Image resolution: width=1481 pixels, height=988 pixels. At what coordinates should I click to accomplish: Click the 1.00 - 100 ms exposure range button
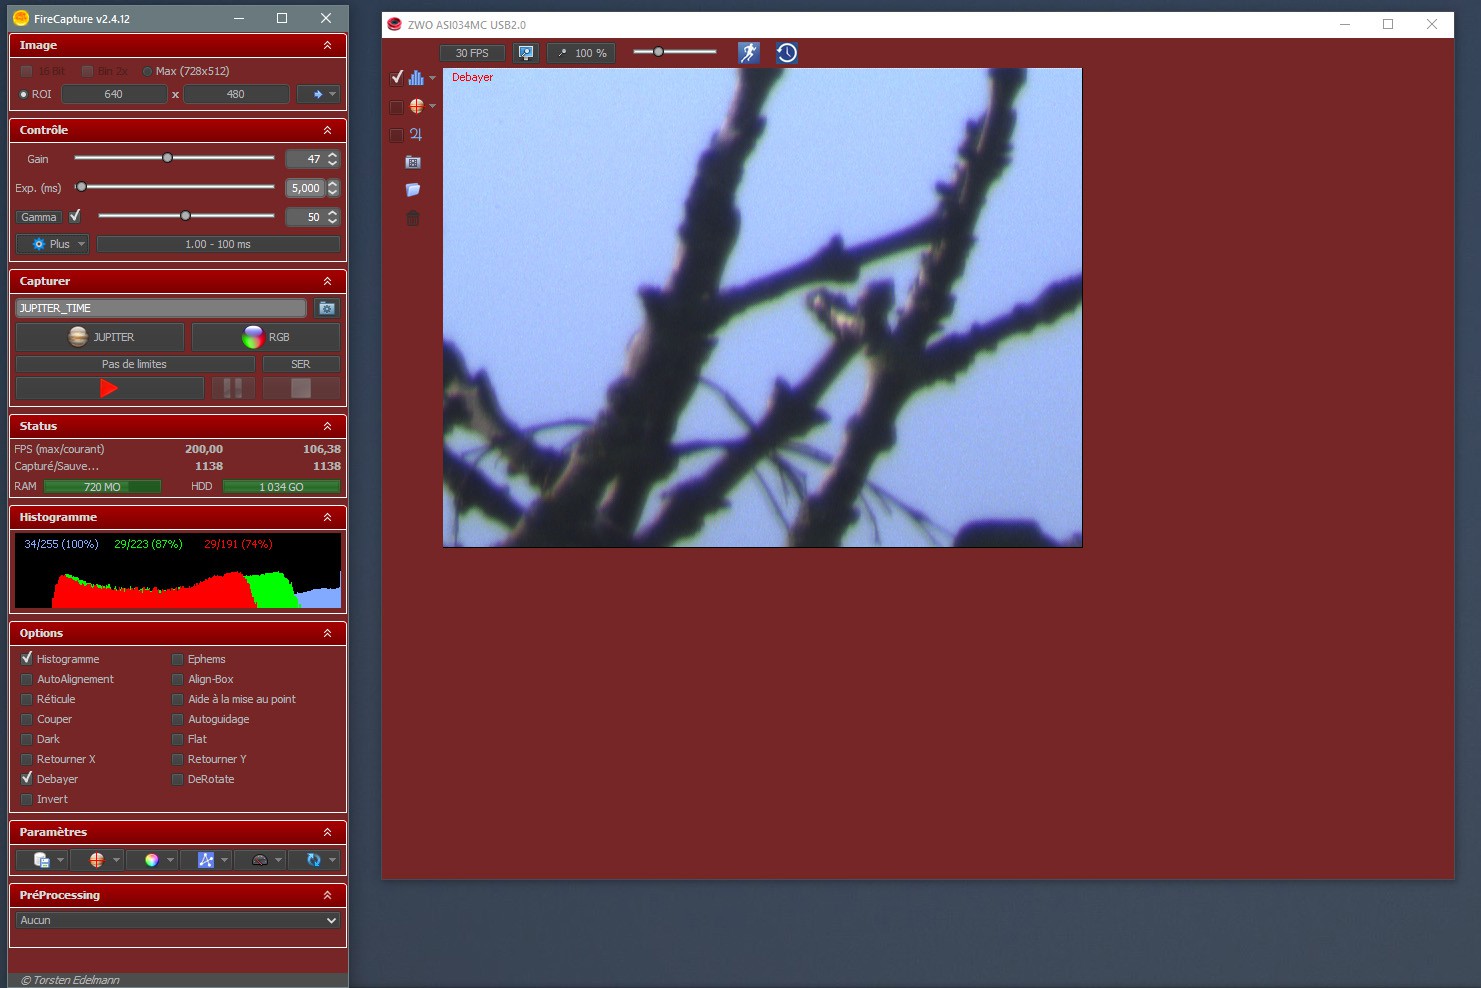(218, 244)
